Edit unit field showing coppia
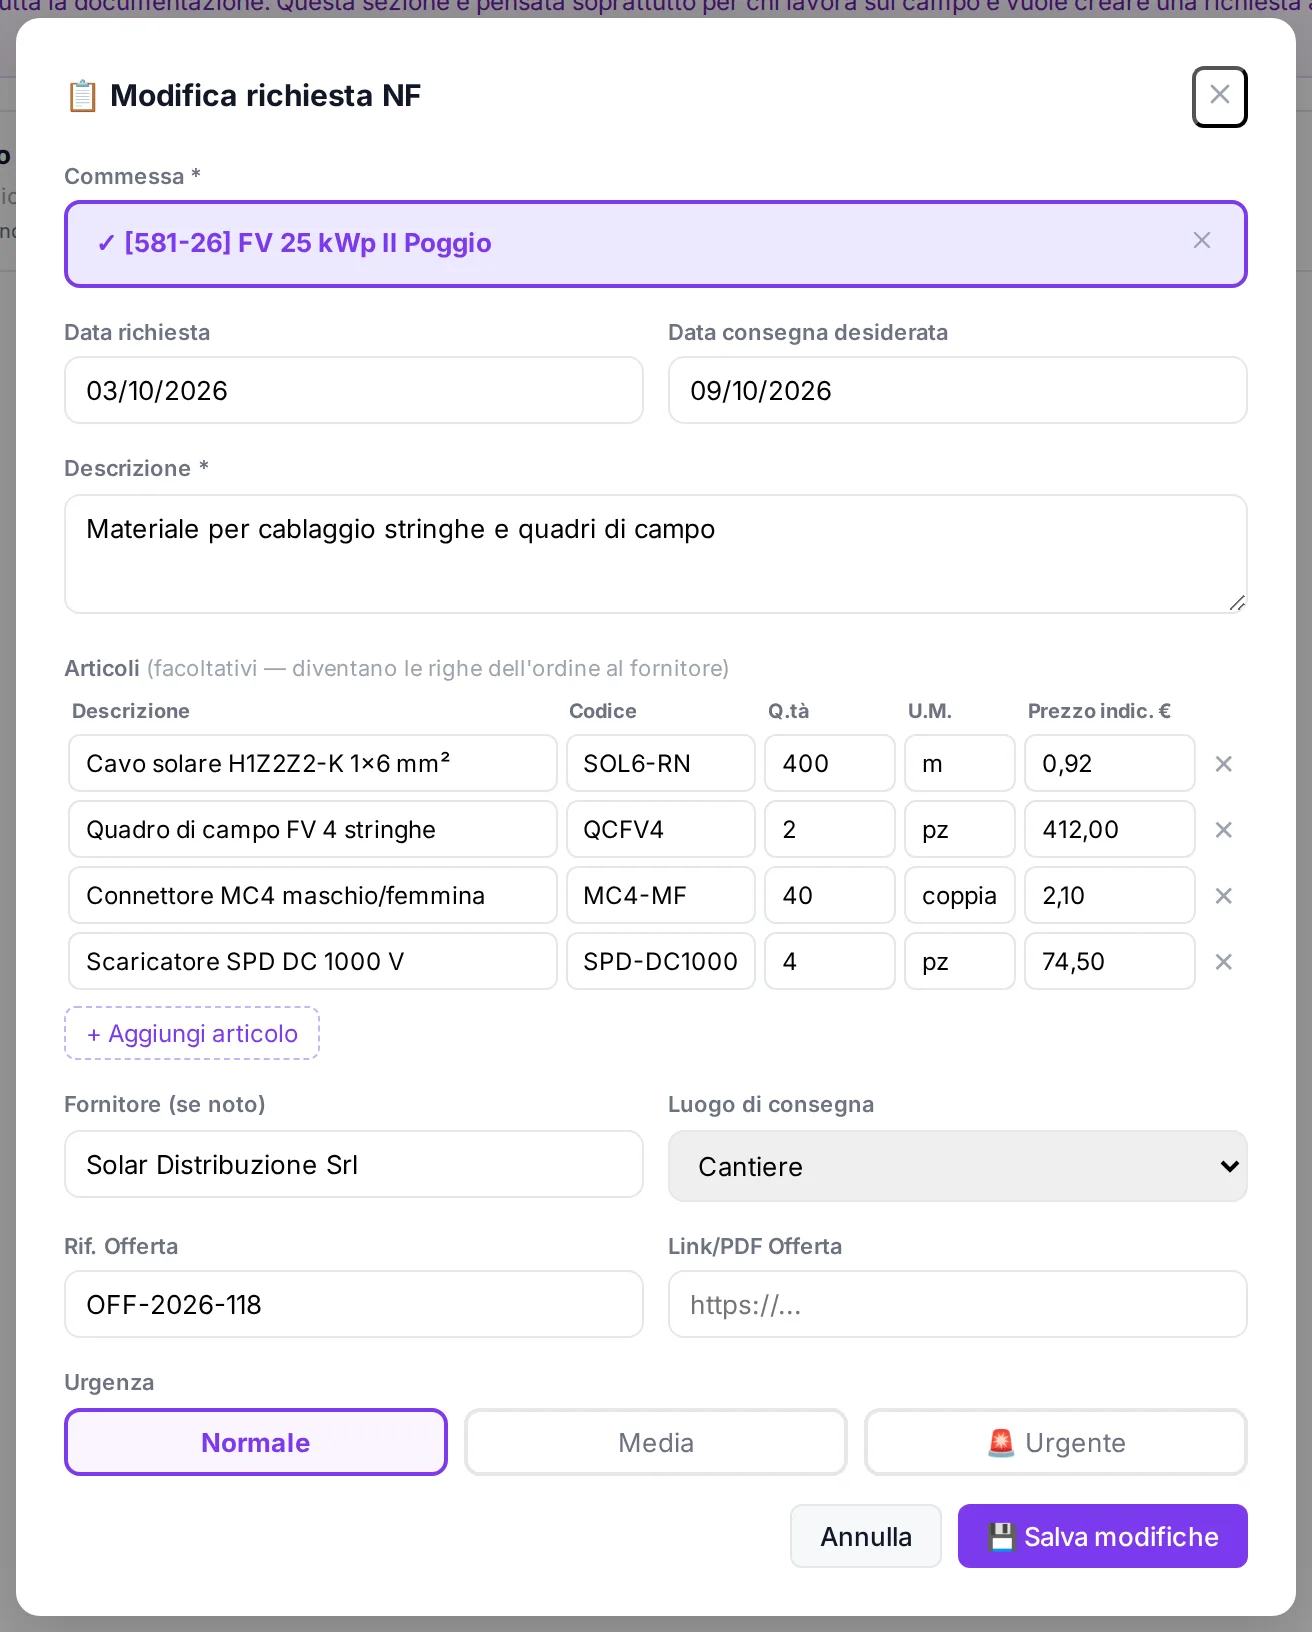 tap(960, 896)
